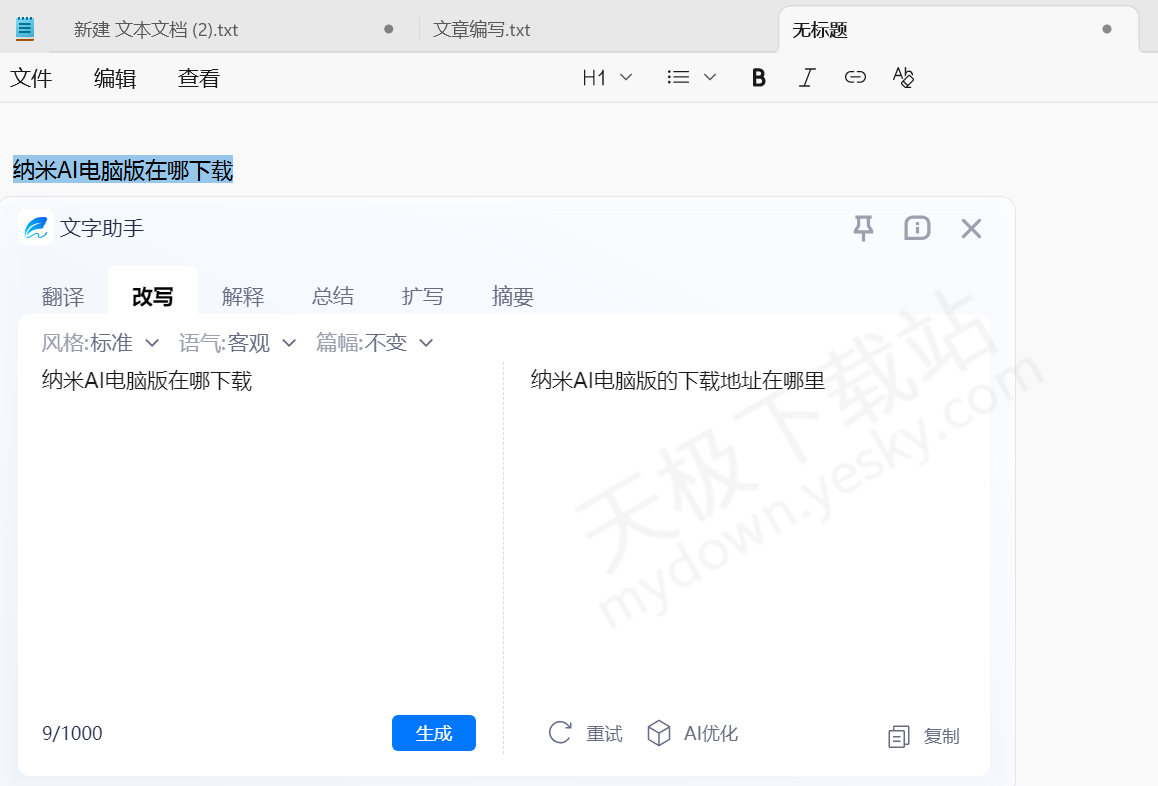
Task: Click the generated result text 纳米AI电脑版的下载地址在哪里
Action: (677, 380)
